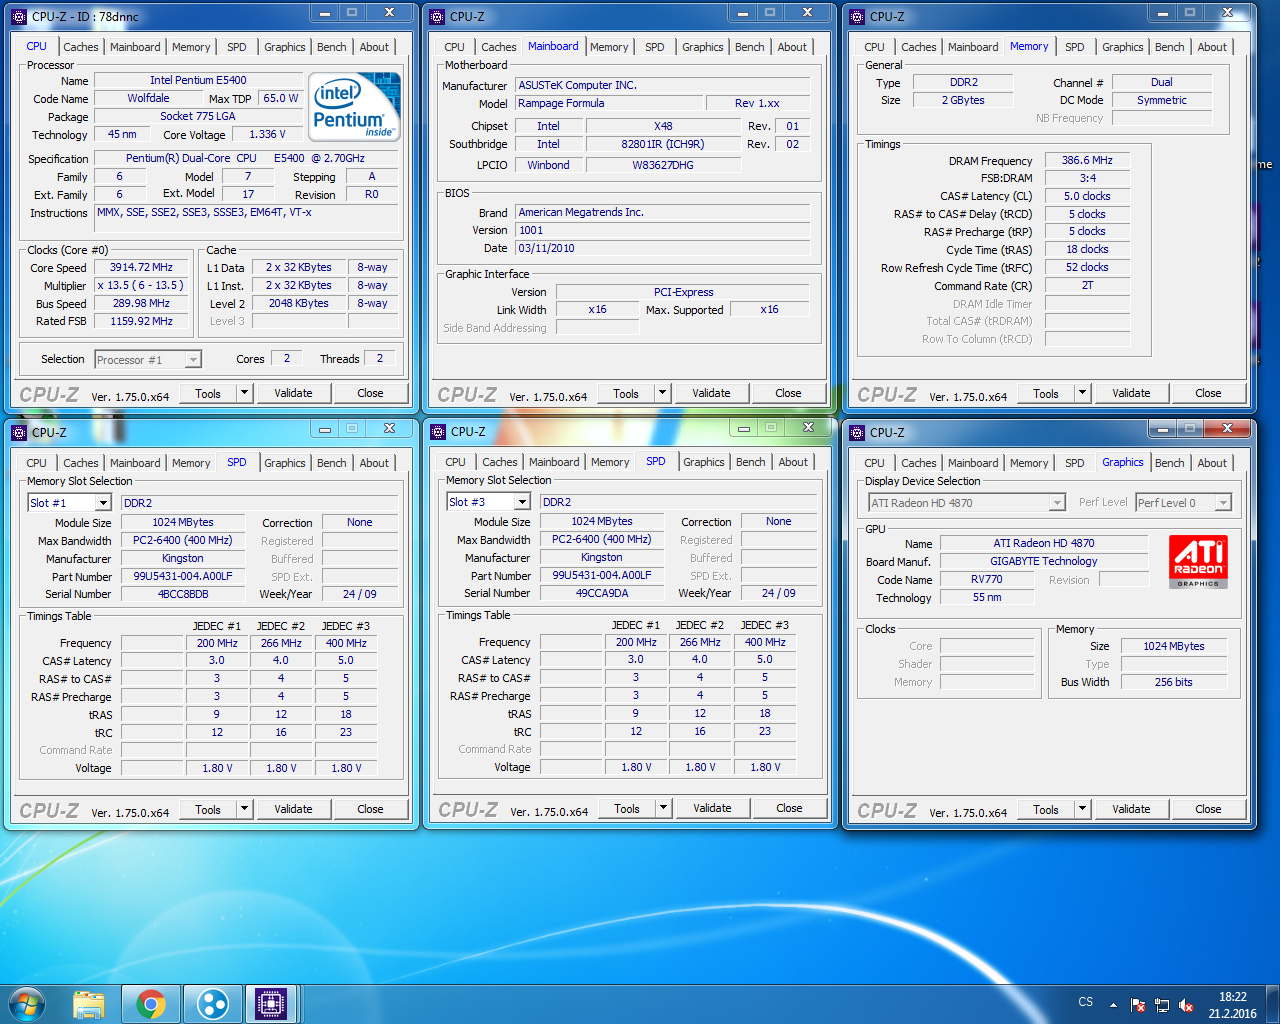Open the Tools dropdown arrow in the Graphics window
The height and width of the screenshot is (1024, 1280).
click(1082, 809)
